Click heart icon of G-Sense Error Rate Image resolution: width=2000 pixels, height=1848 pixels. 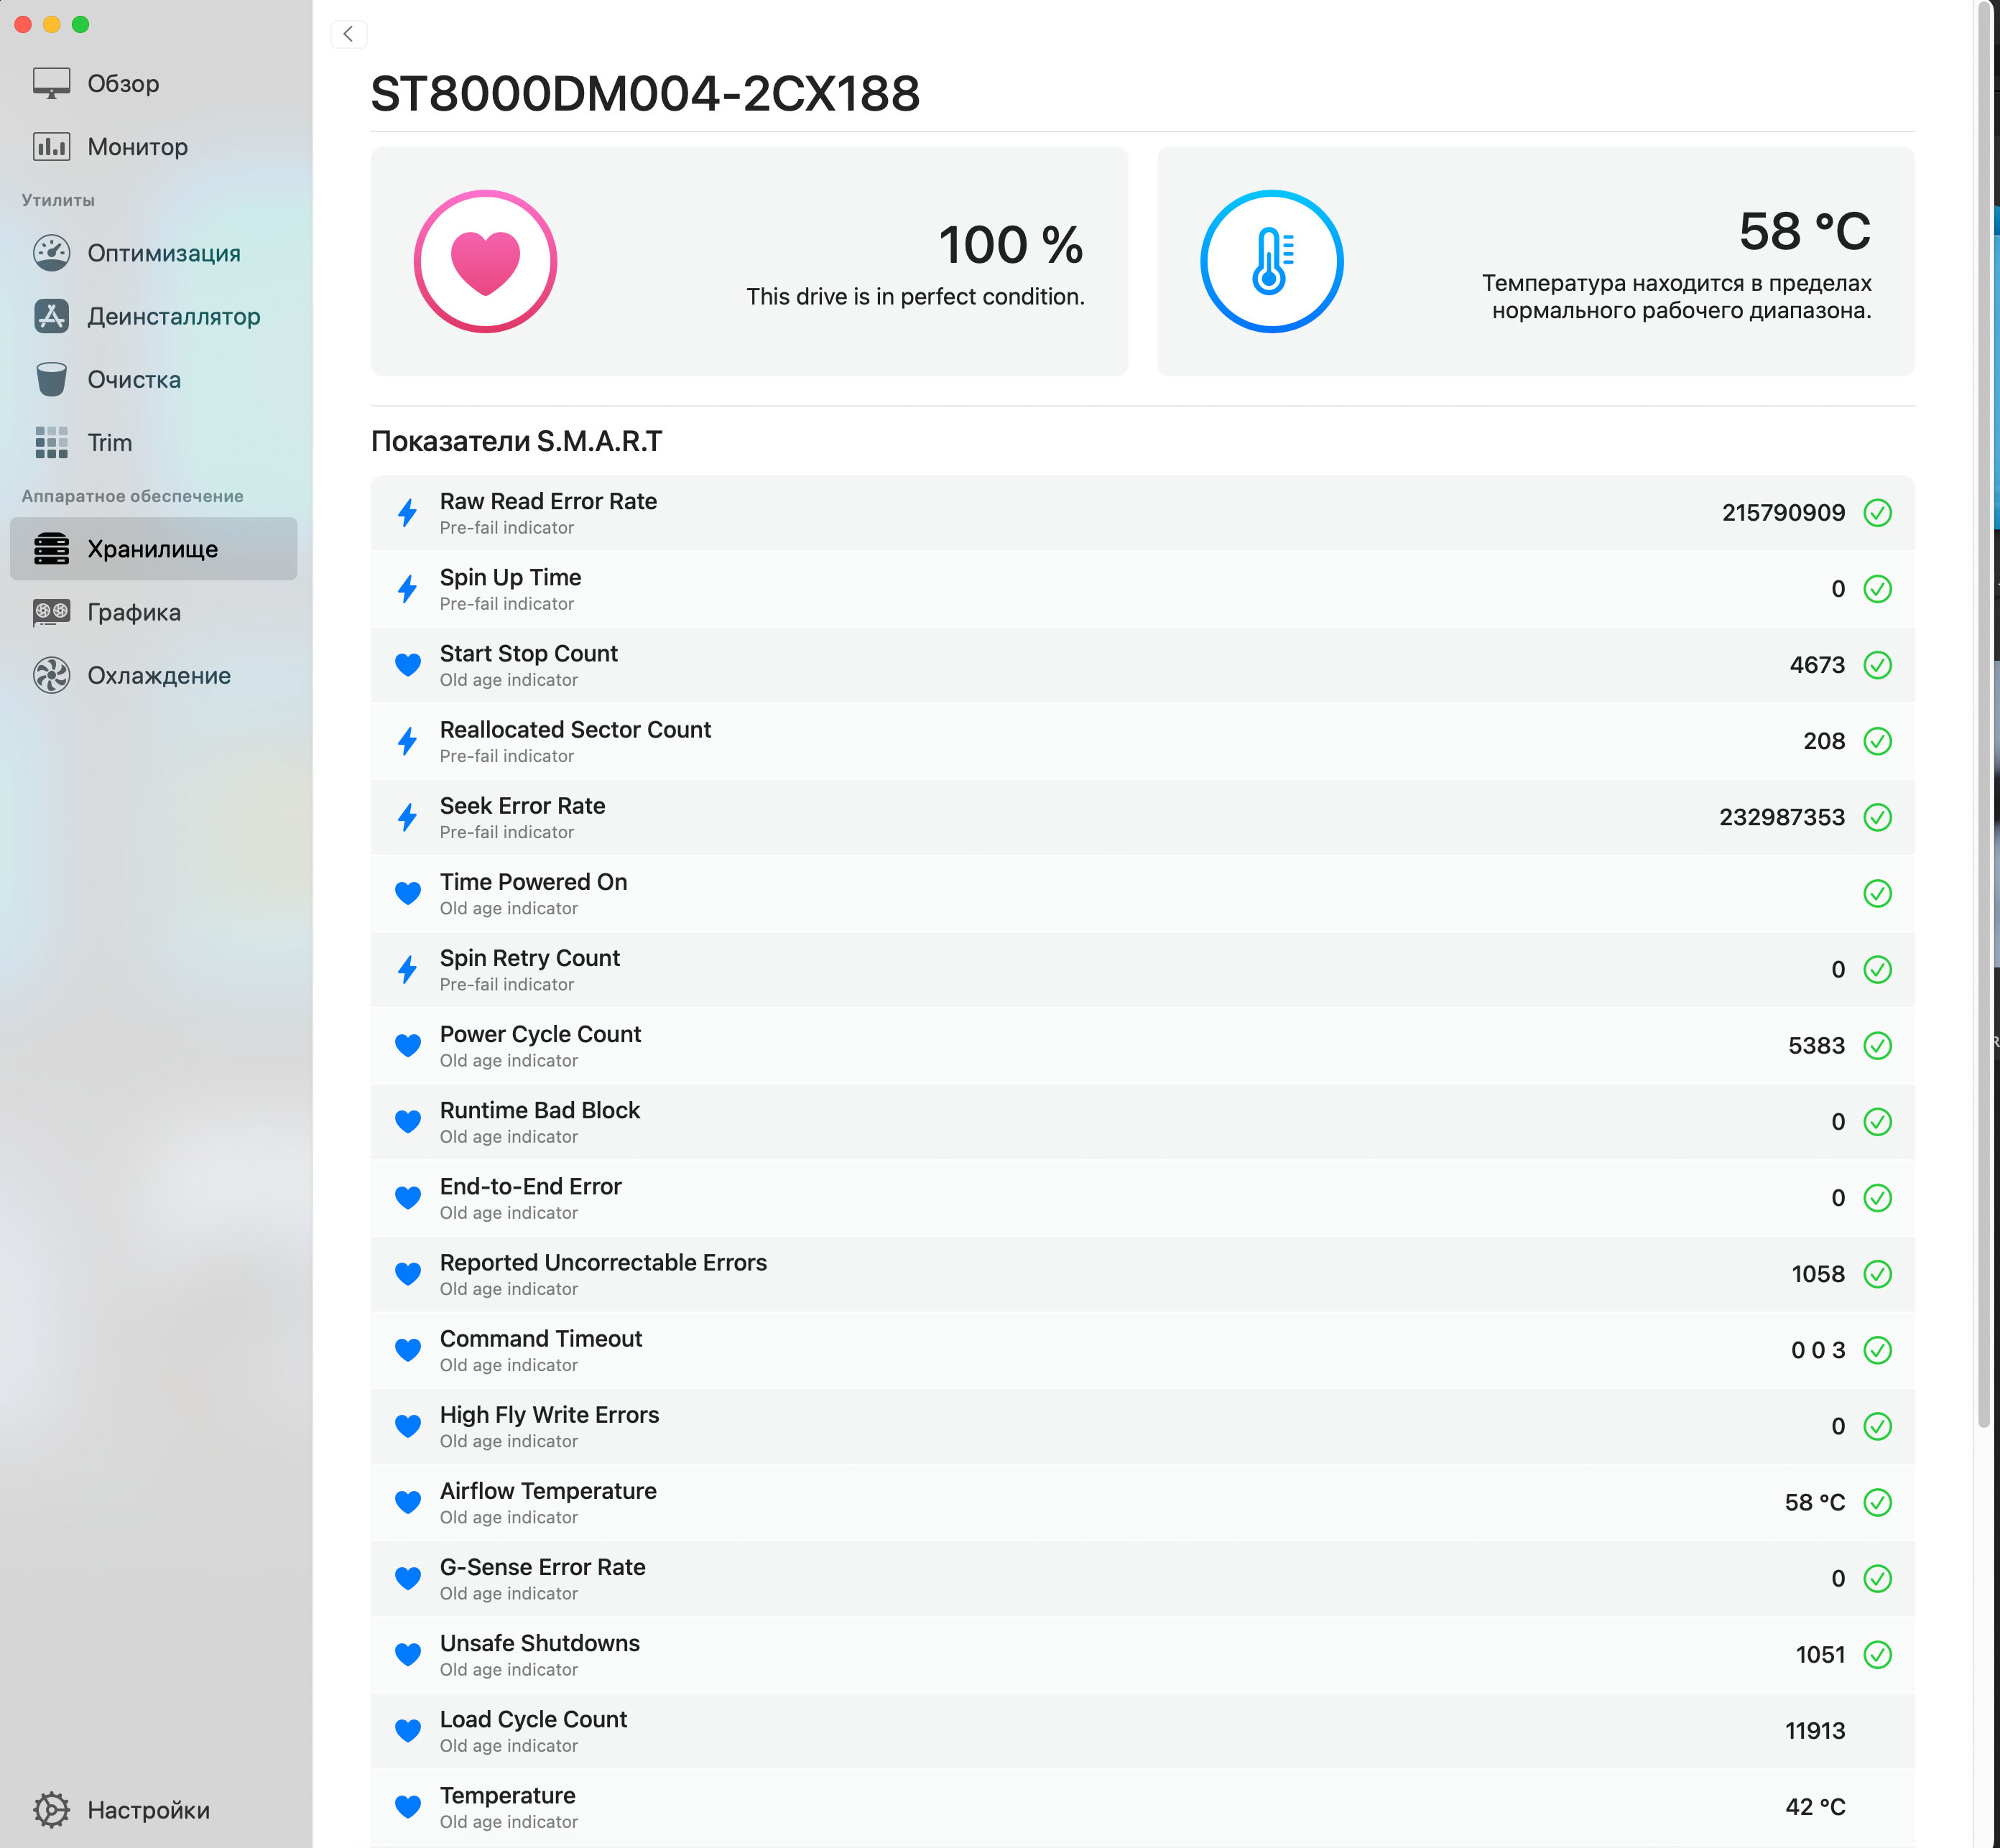(x=407, y=1578)
